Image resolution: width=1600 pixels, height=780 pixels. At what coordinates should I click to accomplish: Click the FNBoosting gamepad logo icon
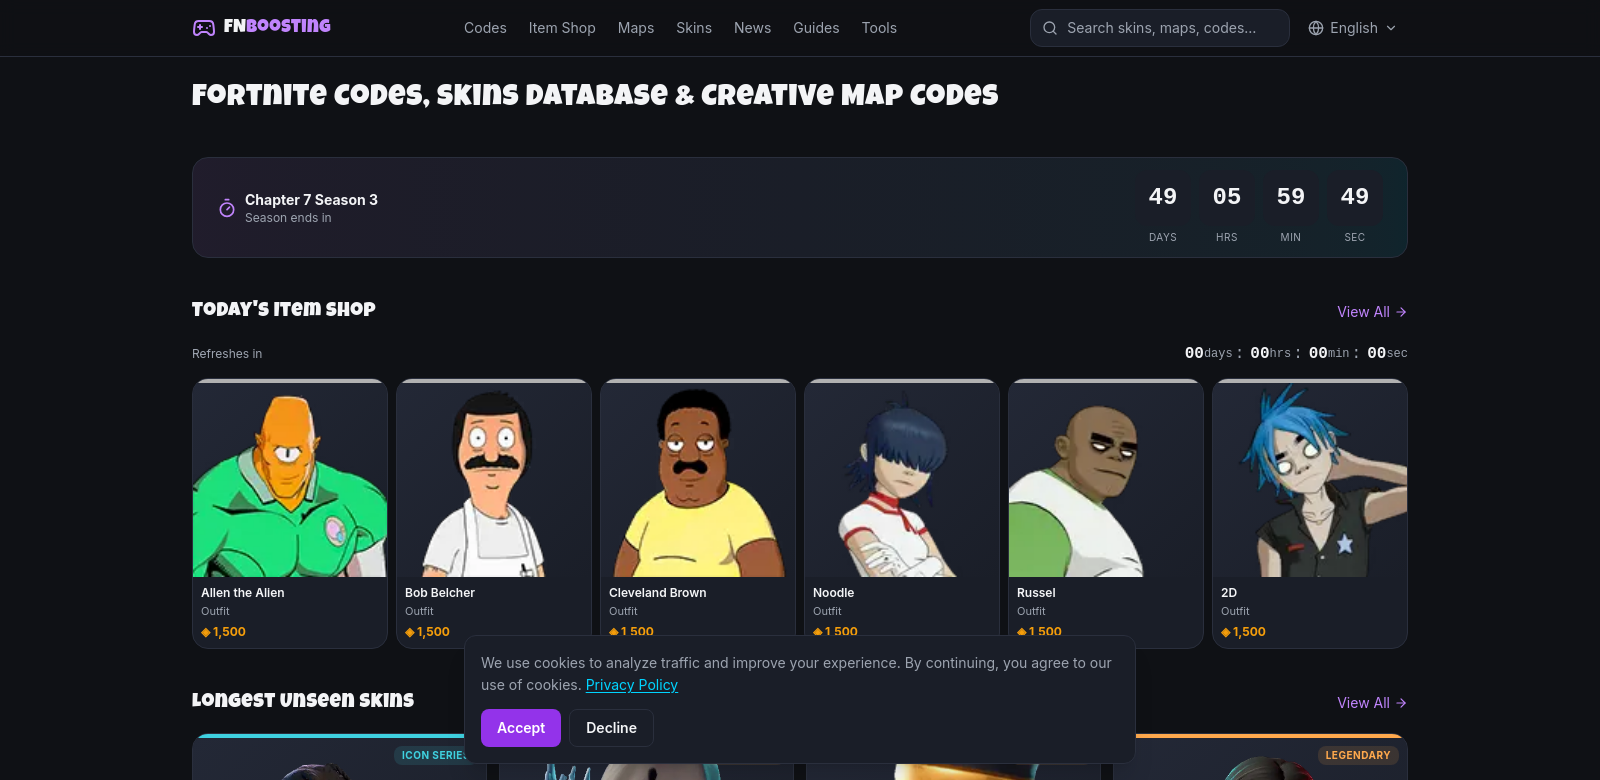pos(204,28)
